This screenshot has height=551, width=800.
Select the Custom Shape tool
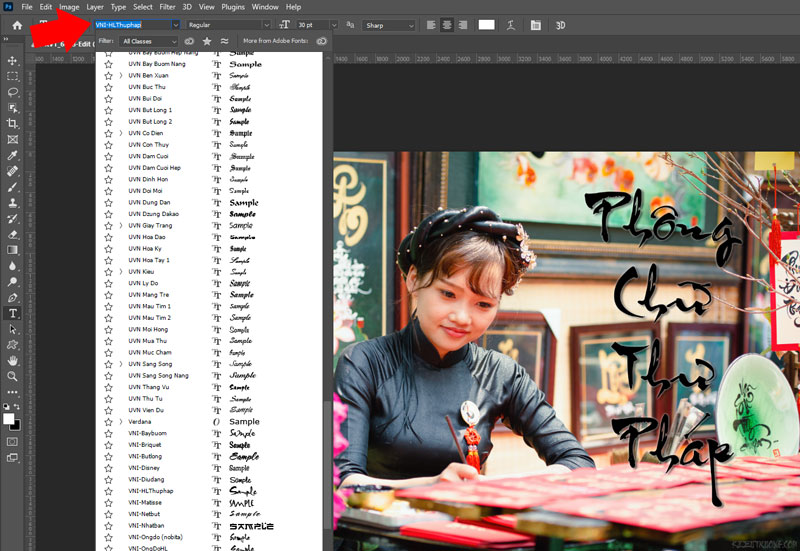pyautogui.click(x=12, y=345)
